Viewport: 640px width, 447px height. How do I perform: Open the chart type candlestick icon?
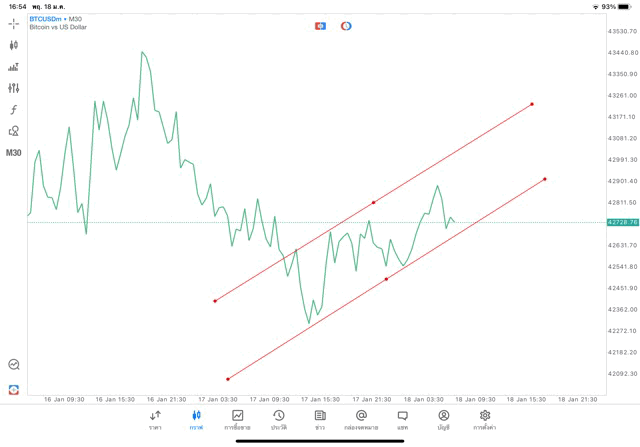click(14, 45)
